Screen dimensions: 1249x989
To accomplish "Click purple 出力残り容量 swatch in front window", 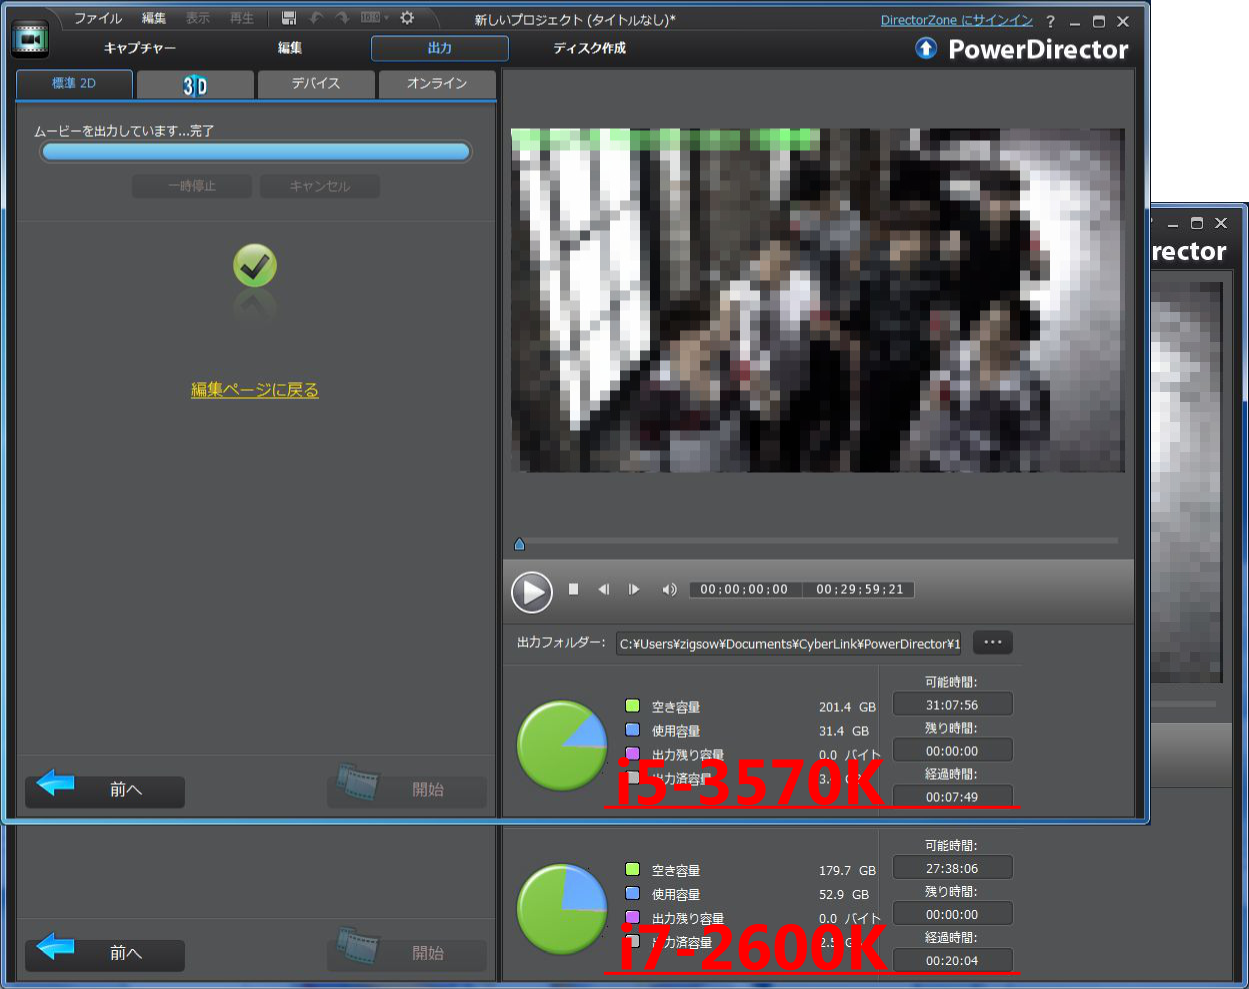I will click(x=632, y=754).
